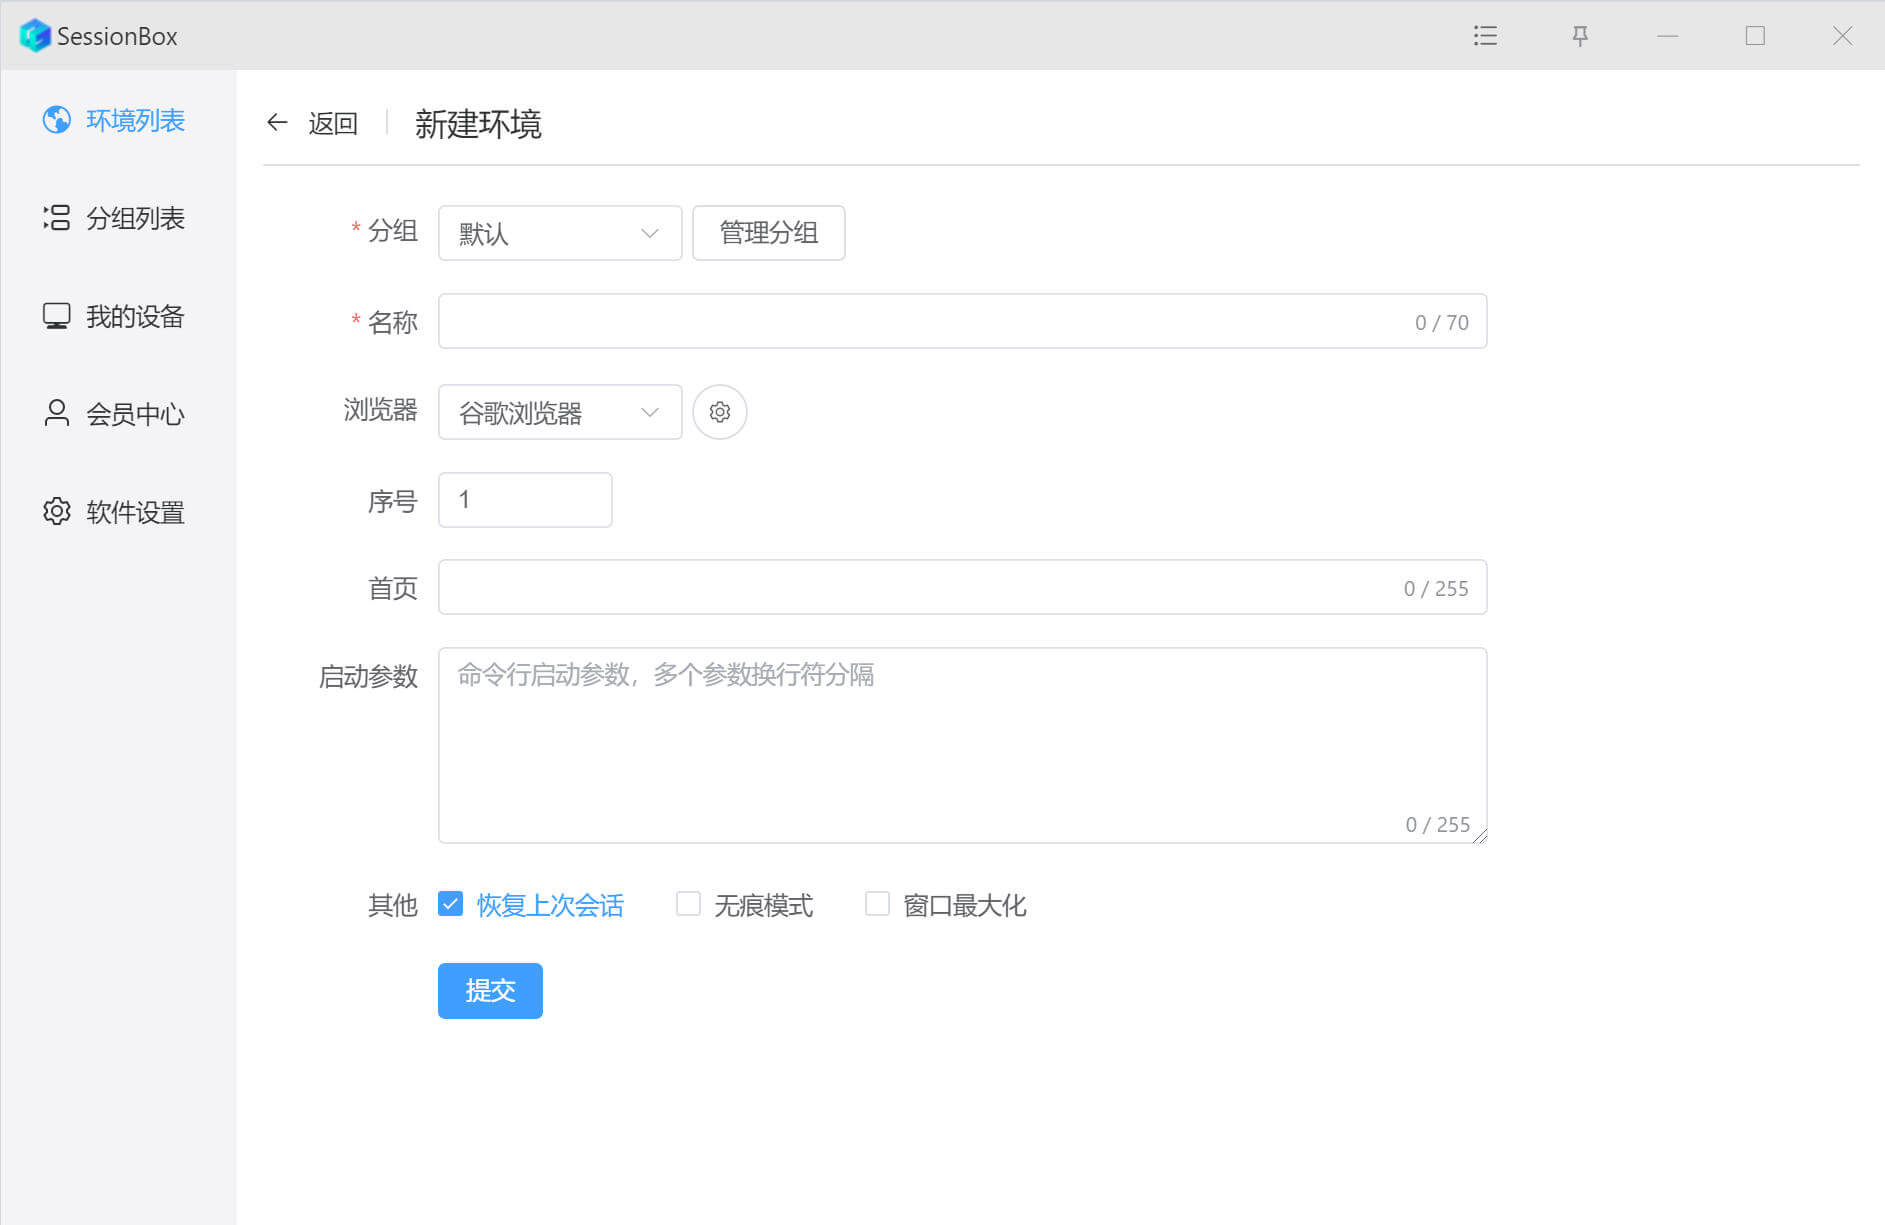Viewport: 1885px width, 1225px height.
Task: Click the SessionBox logo icon
Action: [x=35, y=36]
